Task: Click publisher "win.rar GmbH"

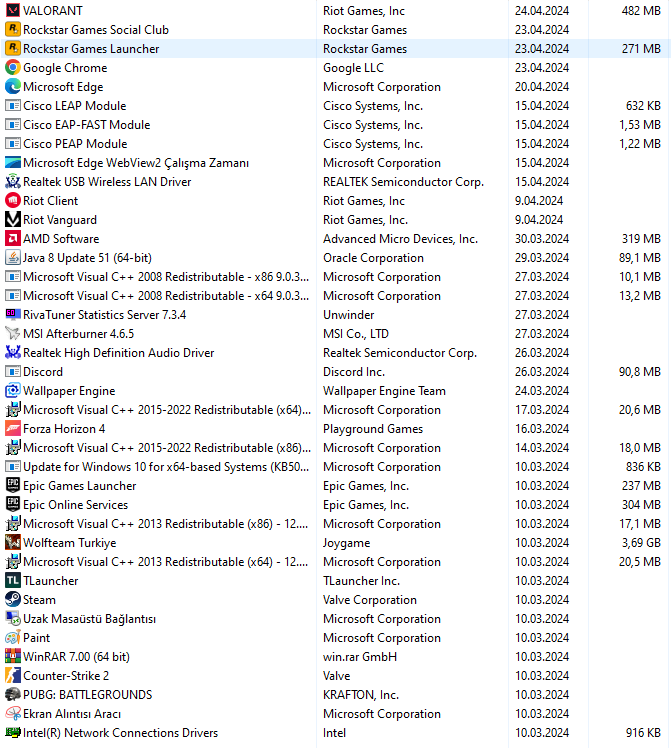Action: pos(360,657)
